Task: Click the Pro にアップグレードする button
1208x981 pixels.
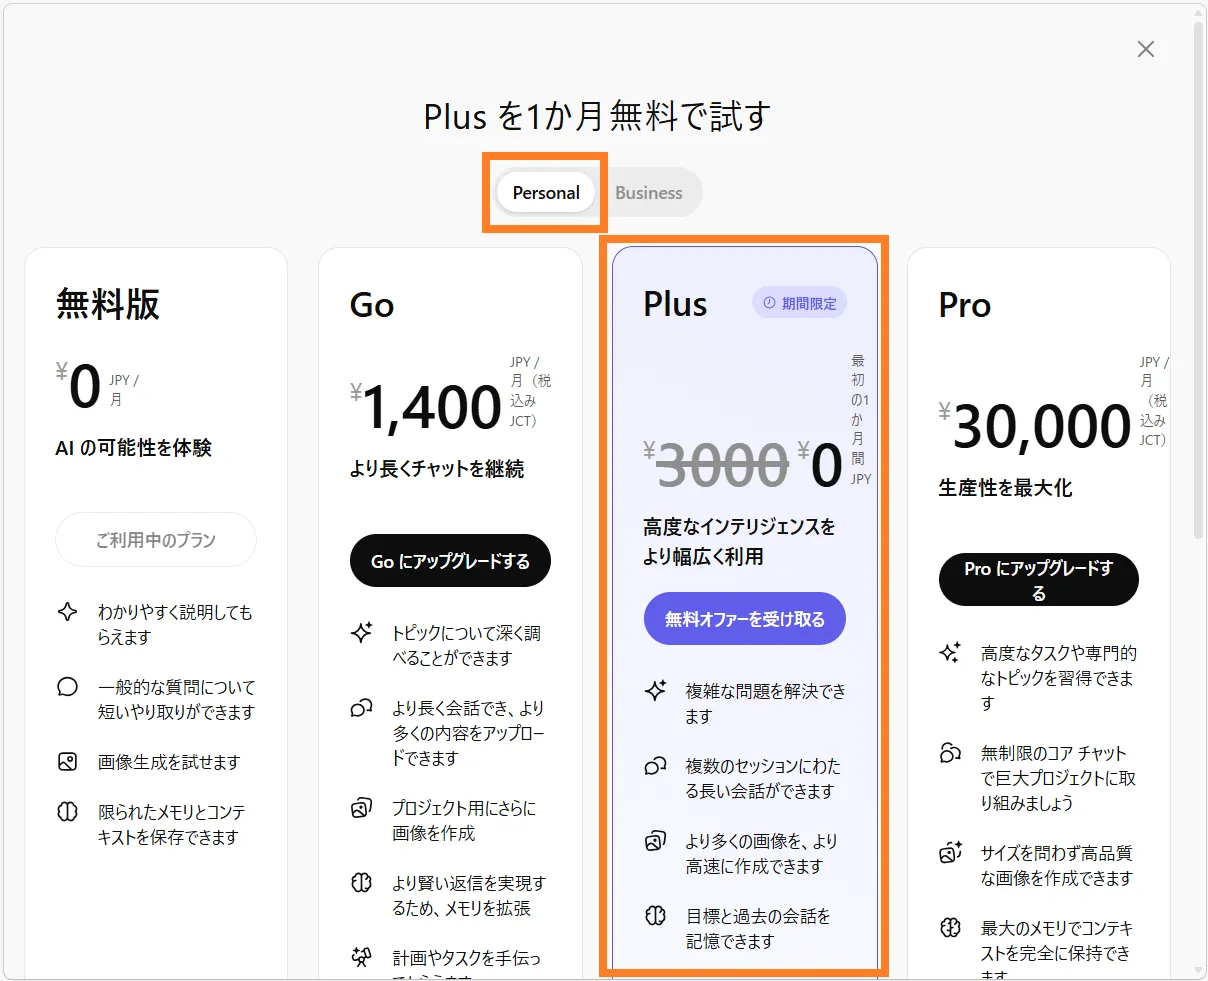Action: click(x=1038, y=580)
